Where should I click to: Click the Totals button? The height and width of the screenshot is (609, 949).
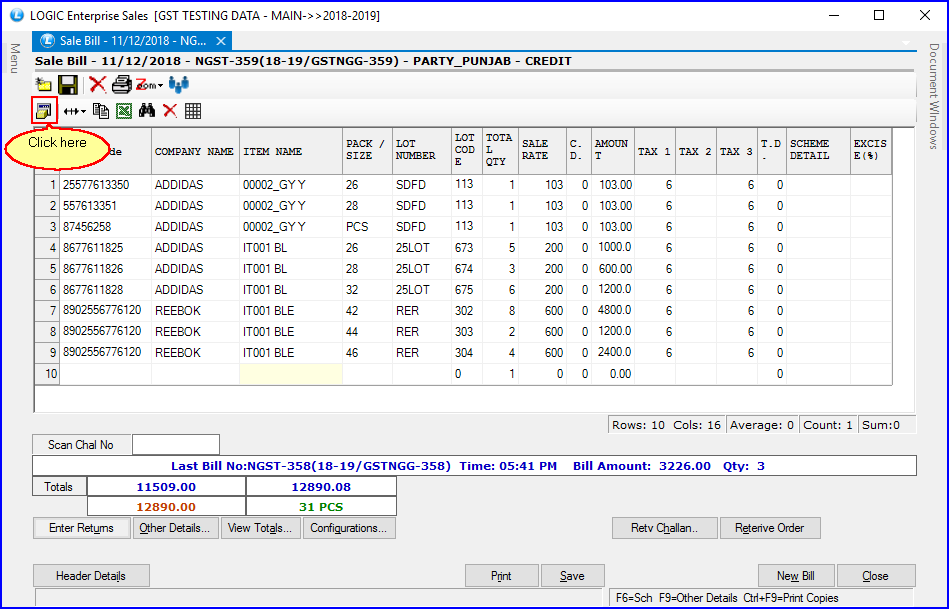point(59,487)
